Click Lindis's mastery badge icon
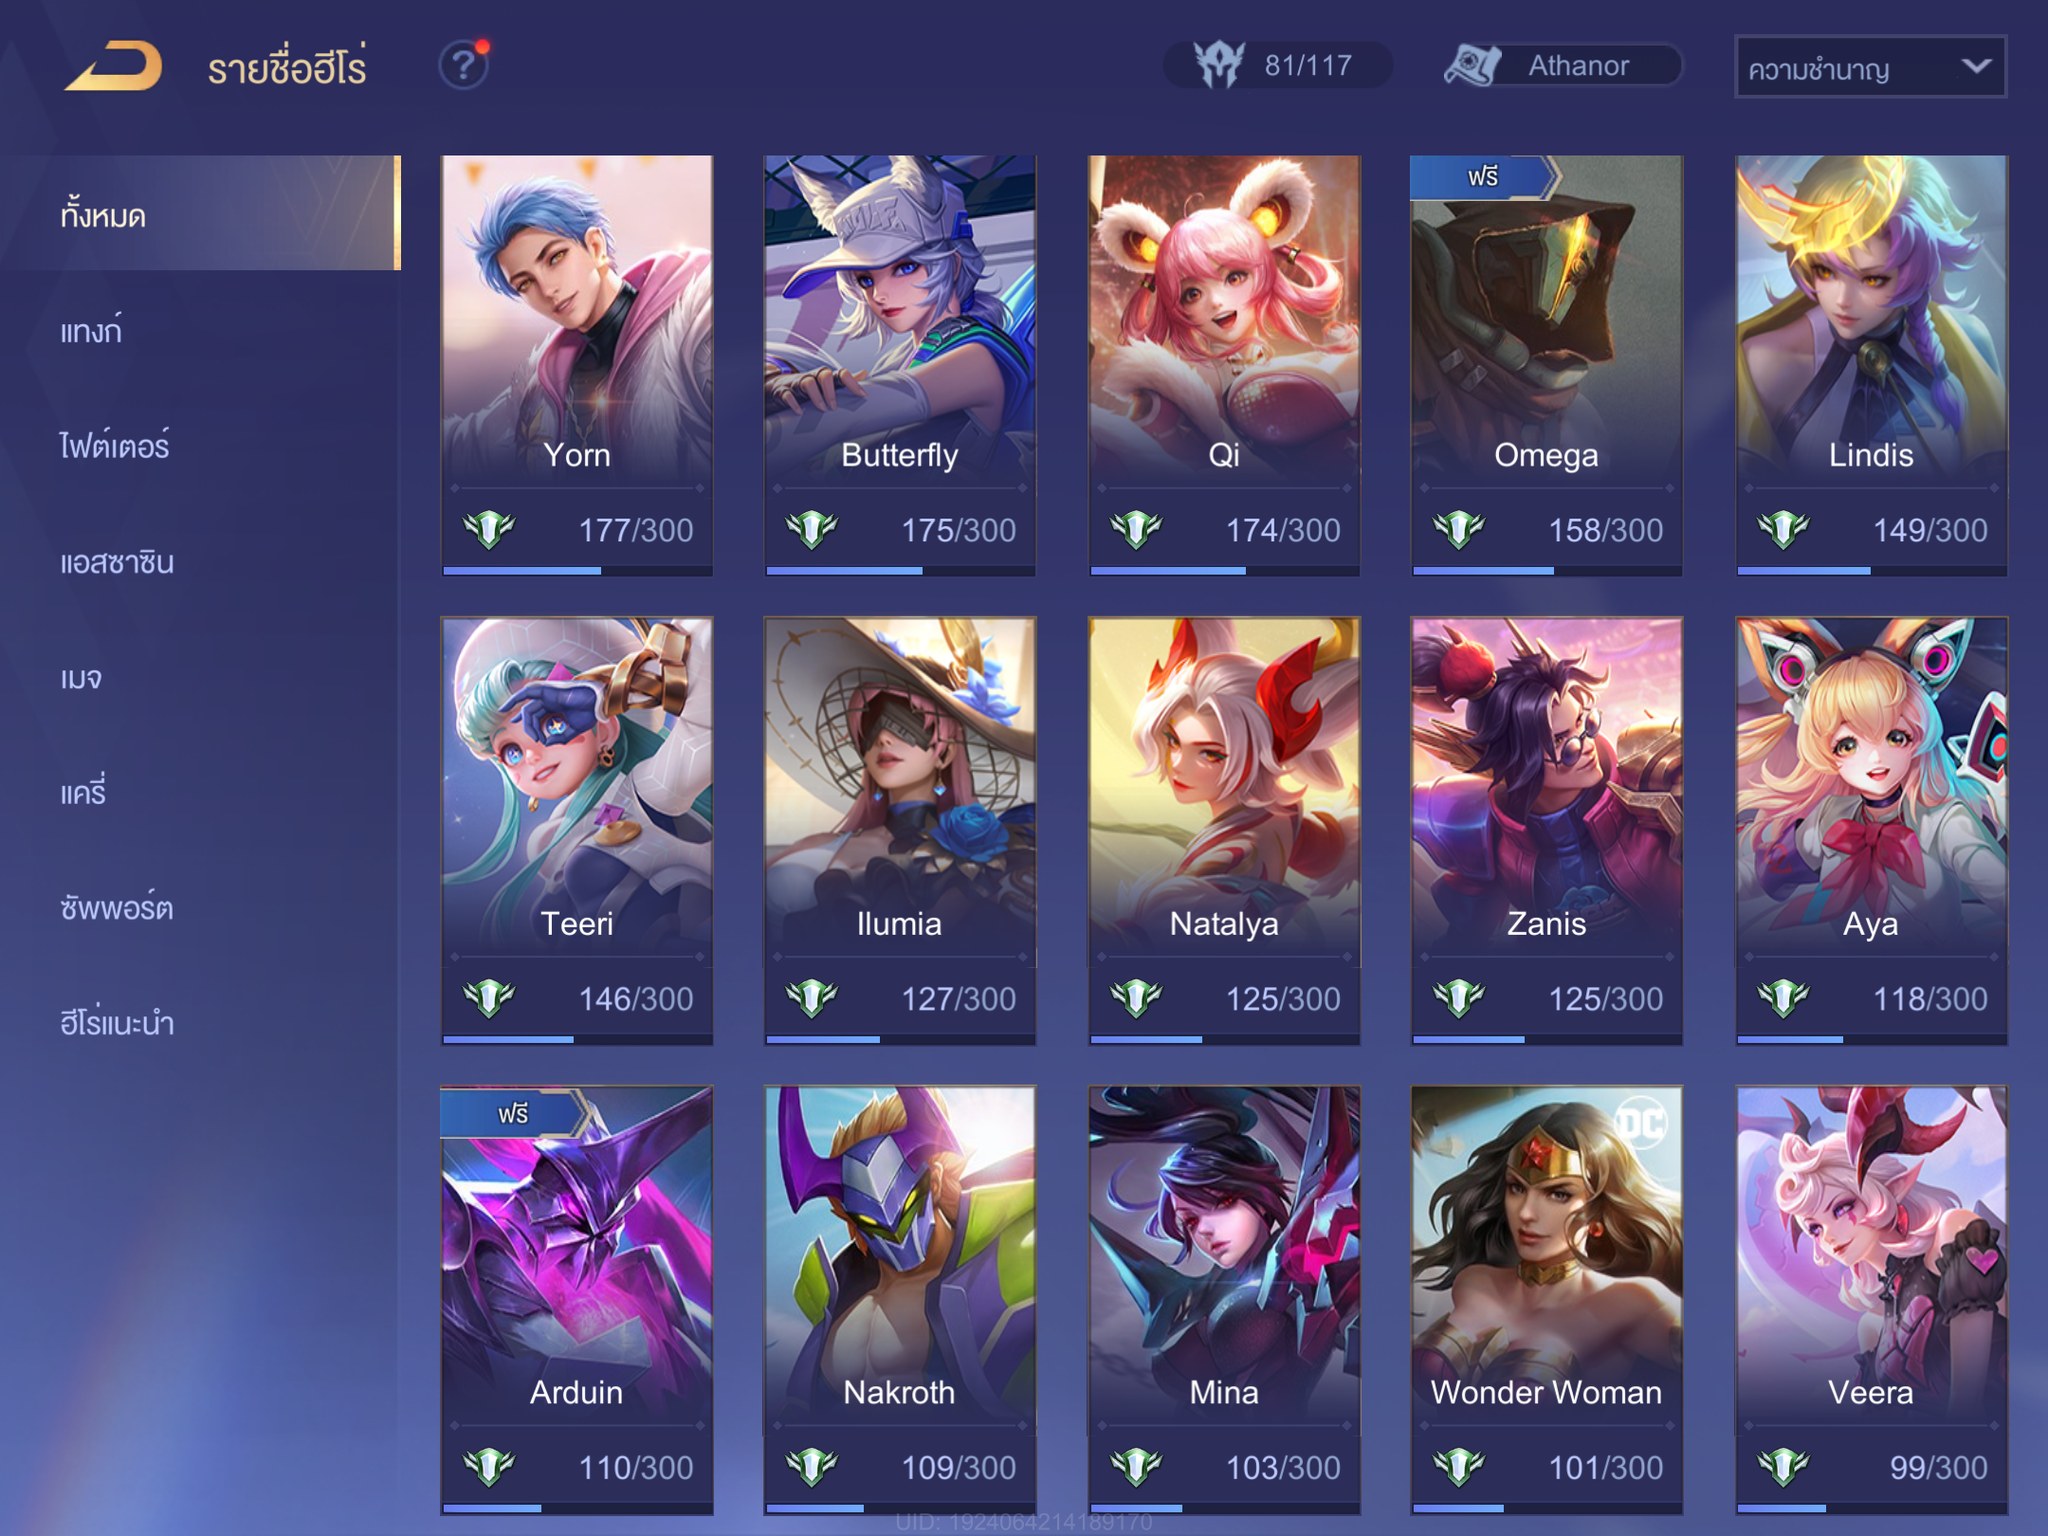This screenshot has height=1536, width=2048. click(1784, 529)
